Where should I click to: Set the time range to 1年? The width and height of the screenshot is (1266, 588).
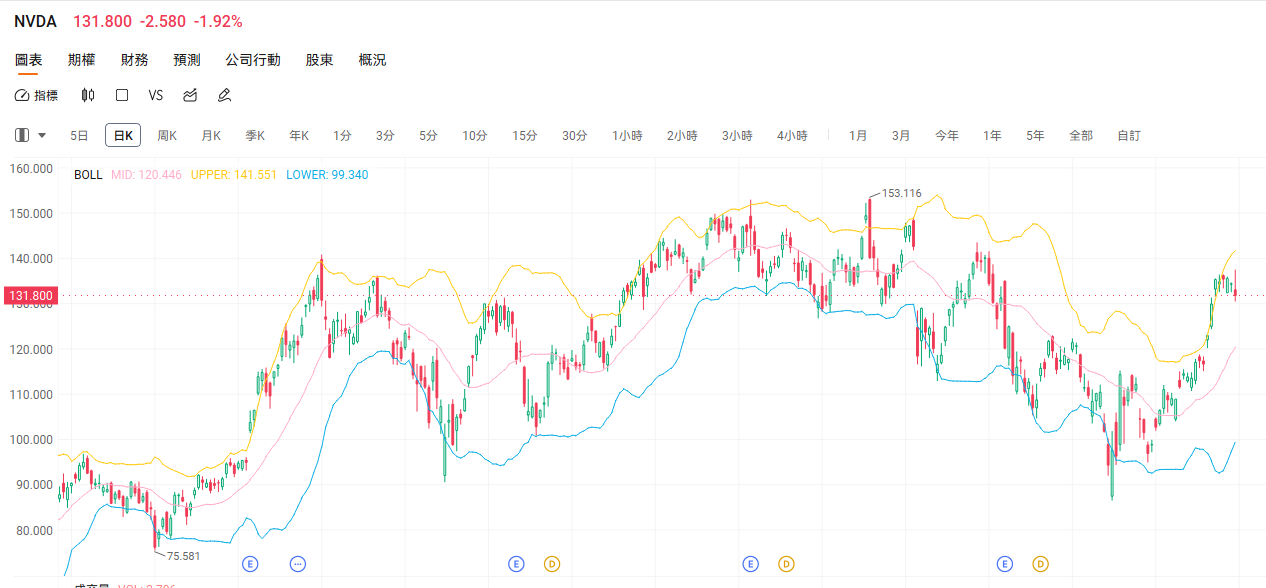(992, 135)
